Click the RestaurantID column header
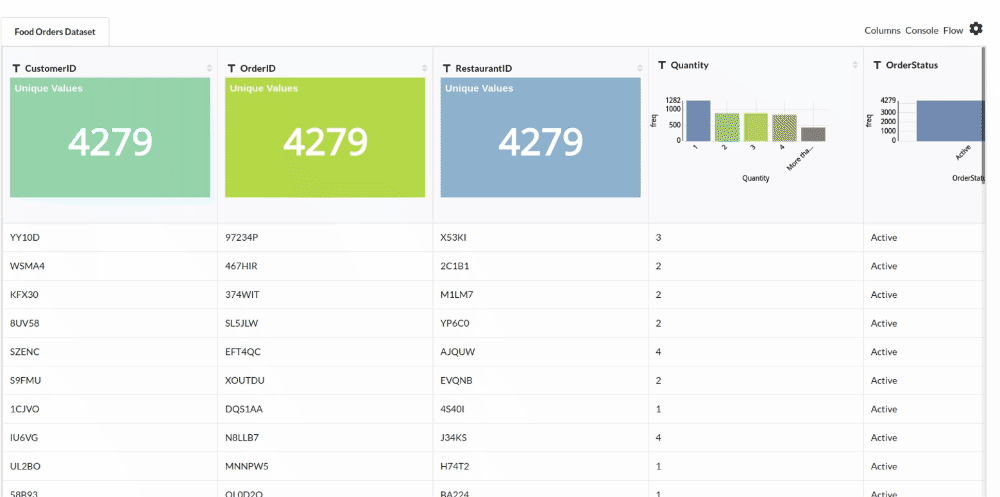This screenshot has height=497, width=1000. click(x=483, y=68)
